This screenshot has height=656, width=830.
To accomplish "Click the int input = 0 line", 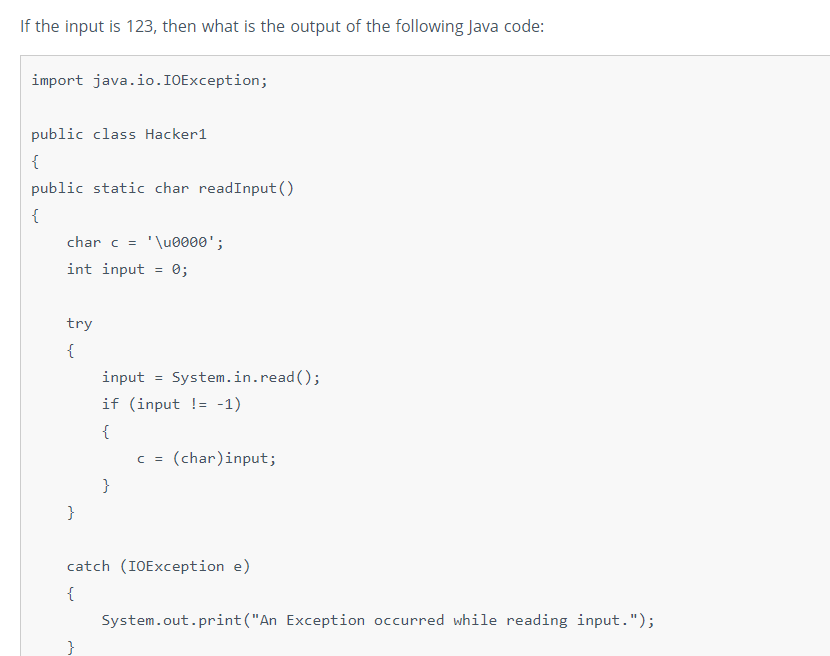I will pyautogui.click(x=127, y=269).
